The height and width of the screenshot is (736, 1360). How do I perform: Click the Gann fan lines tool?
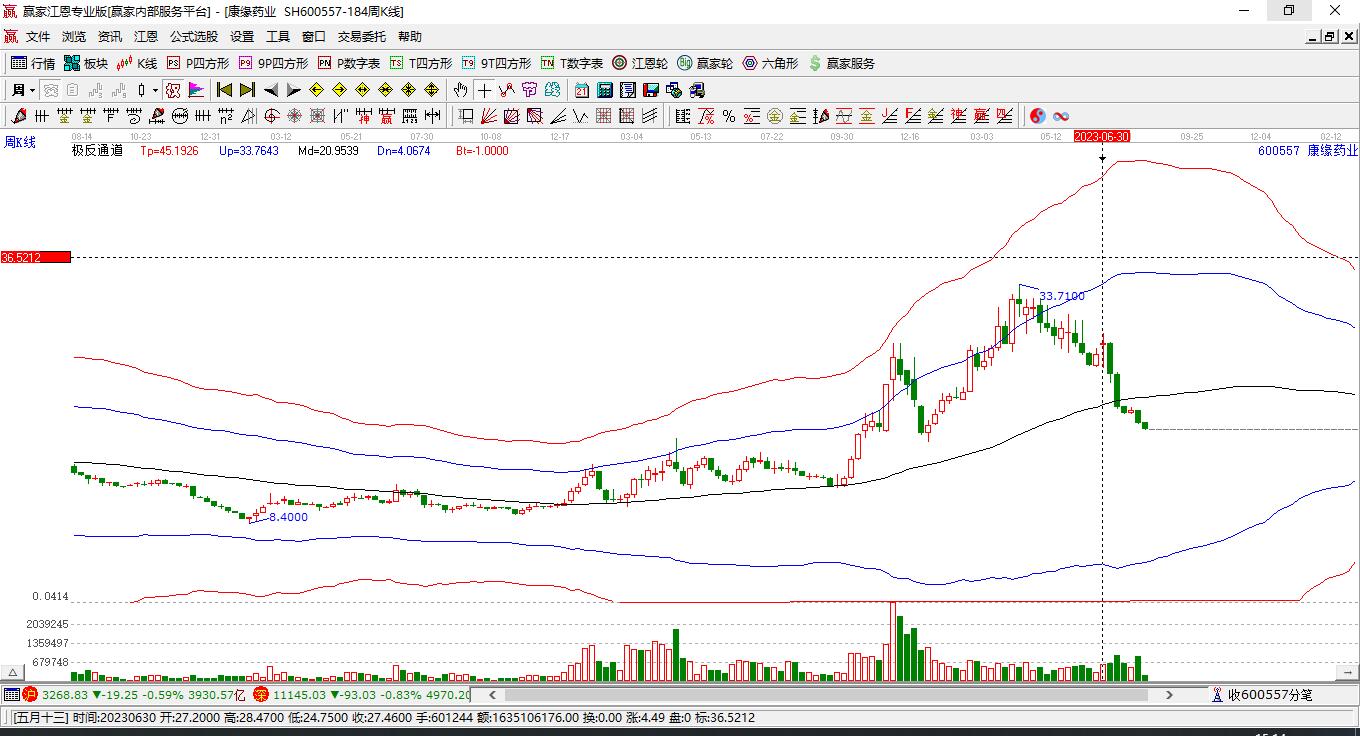pos(489,116)
